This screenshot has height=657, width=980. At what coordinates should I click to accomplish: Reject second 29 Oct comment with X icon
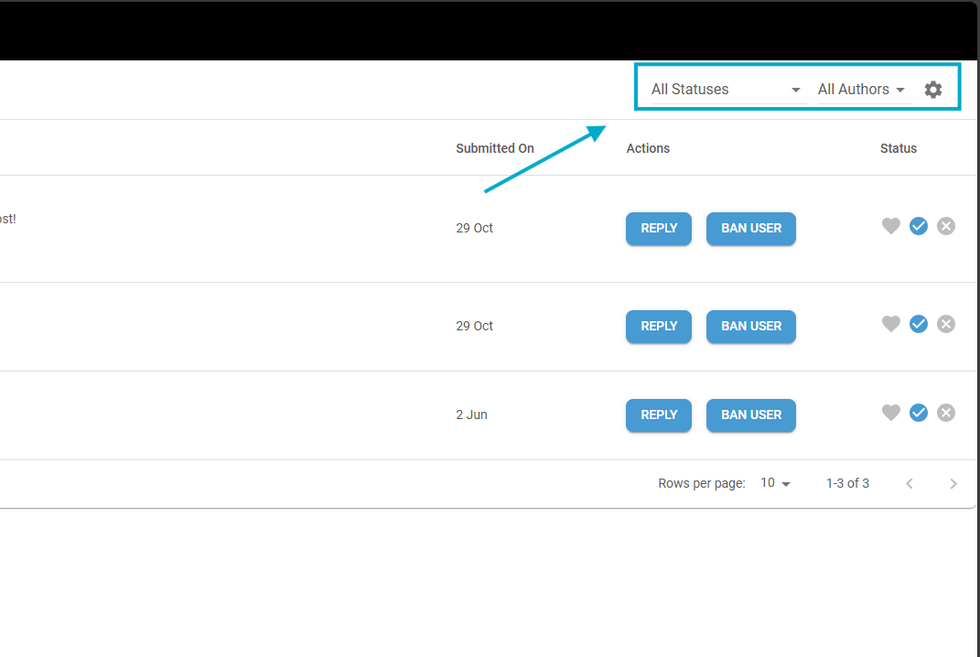946,324
